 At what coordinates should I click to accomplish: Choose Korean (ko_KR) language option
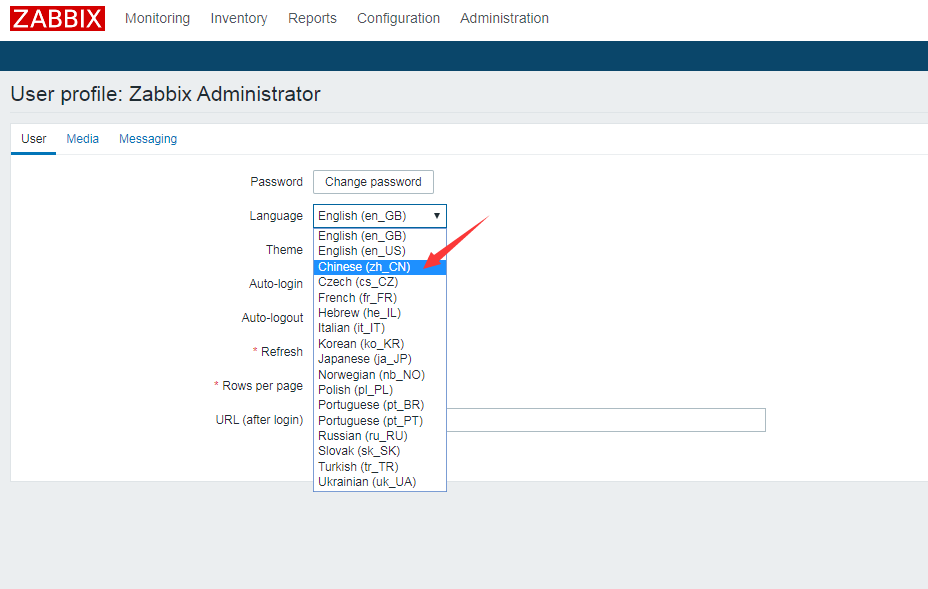point(380,344)
